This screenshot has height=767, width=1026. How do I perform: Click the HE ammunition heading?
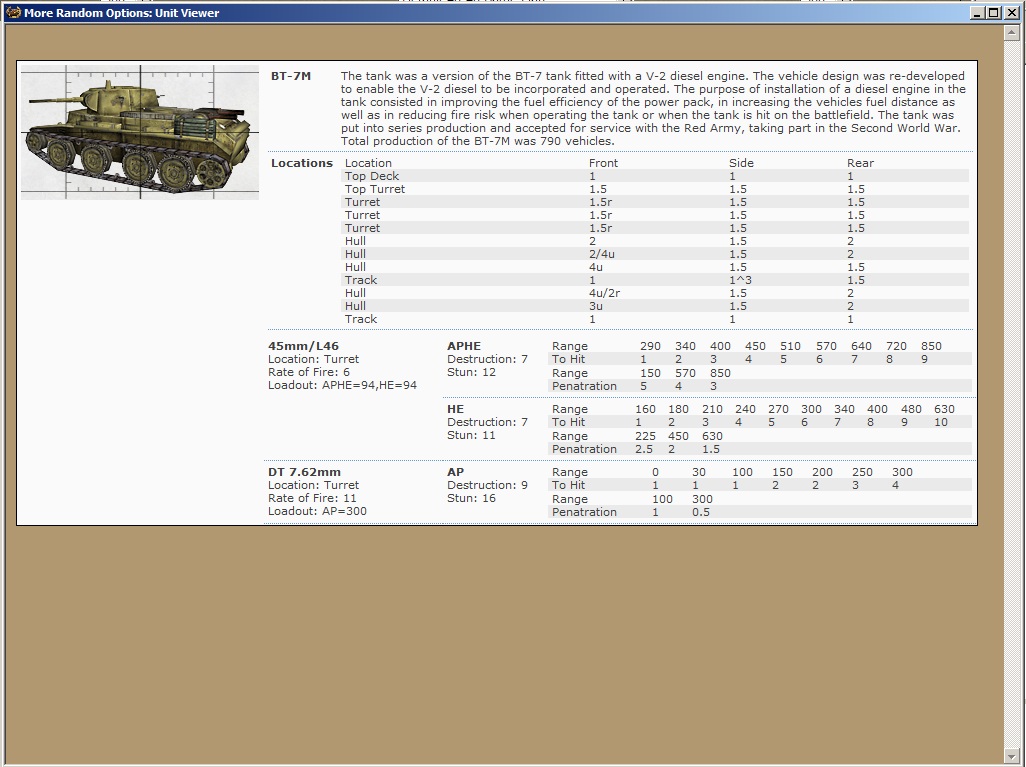pos(455,409)
